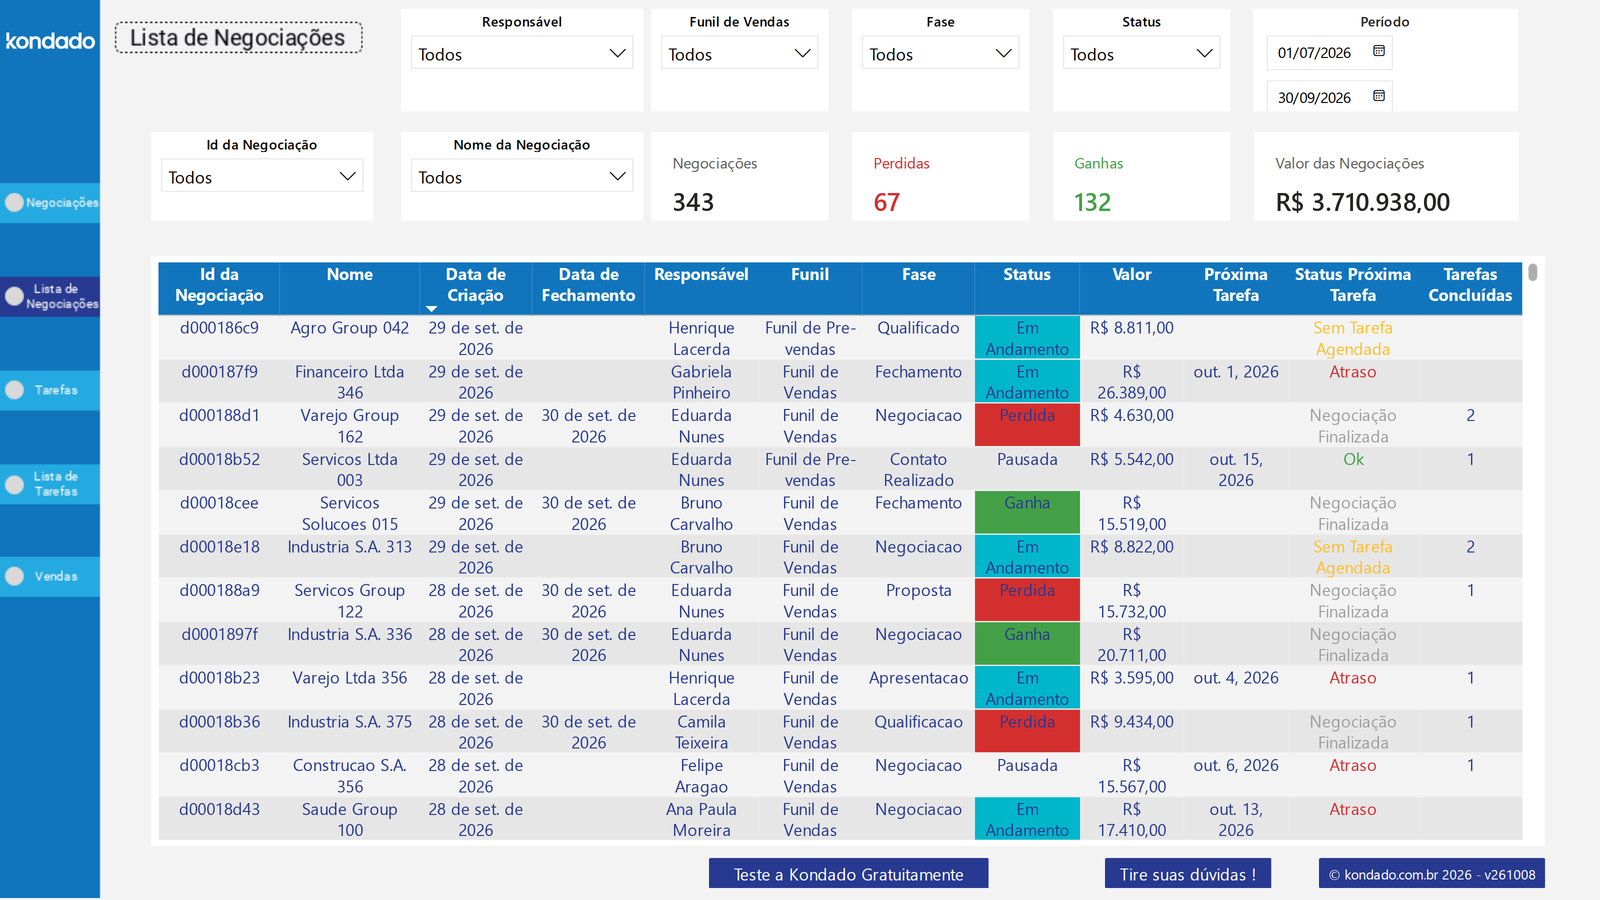Screen dimensions: 1600x900
Task: Click the Perdida status of Varejo Group 162
Action: click(x=1027, y=424)
